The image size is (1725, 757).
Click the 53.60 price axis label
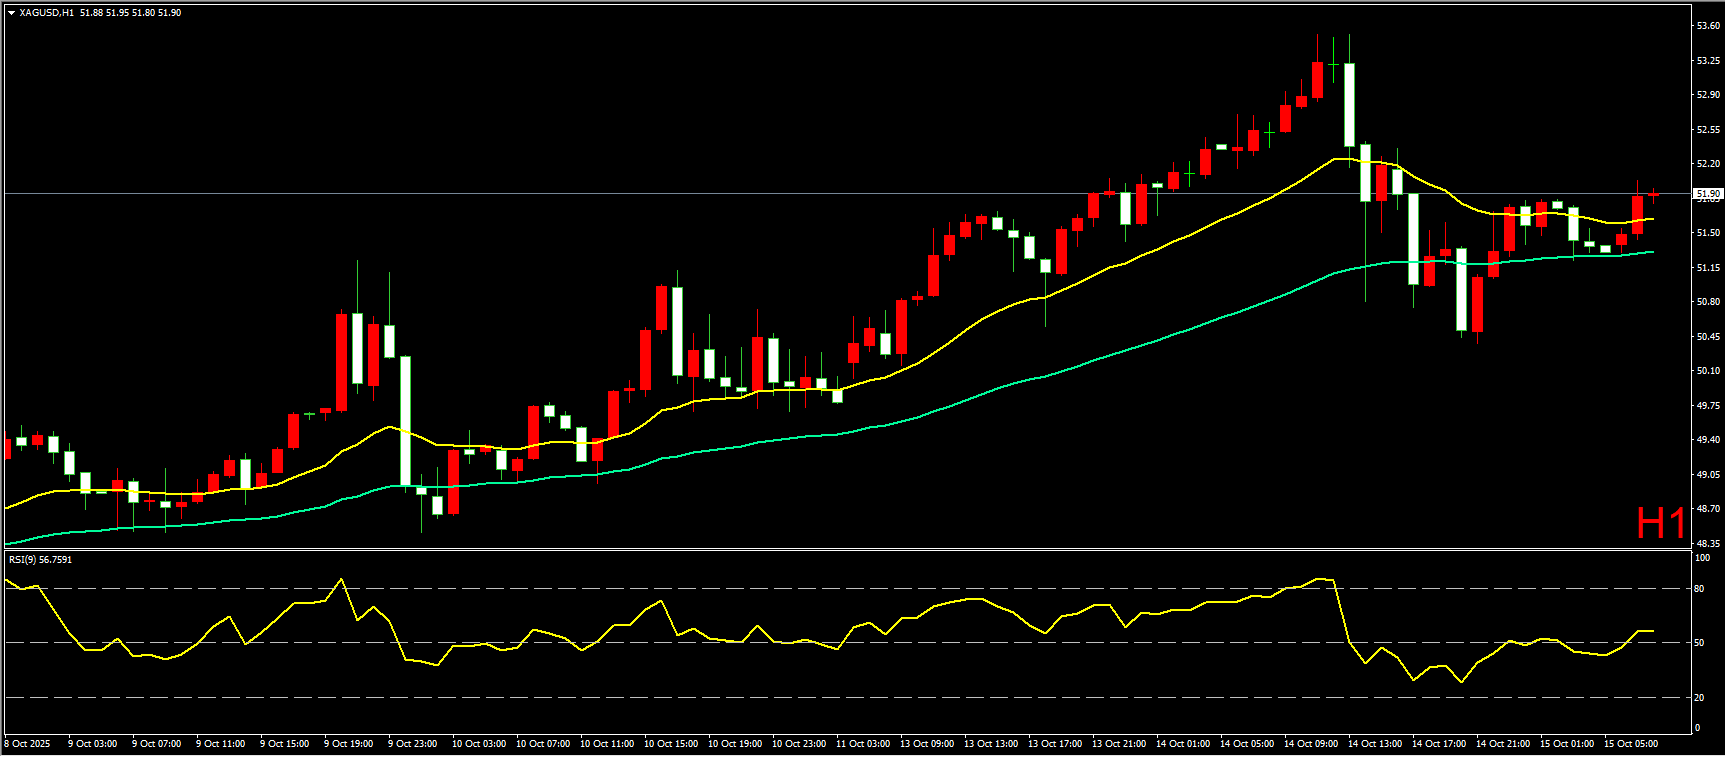click(1708, 26)
